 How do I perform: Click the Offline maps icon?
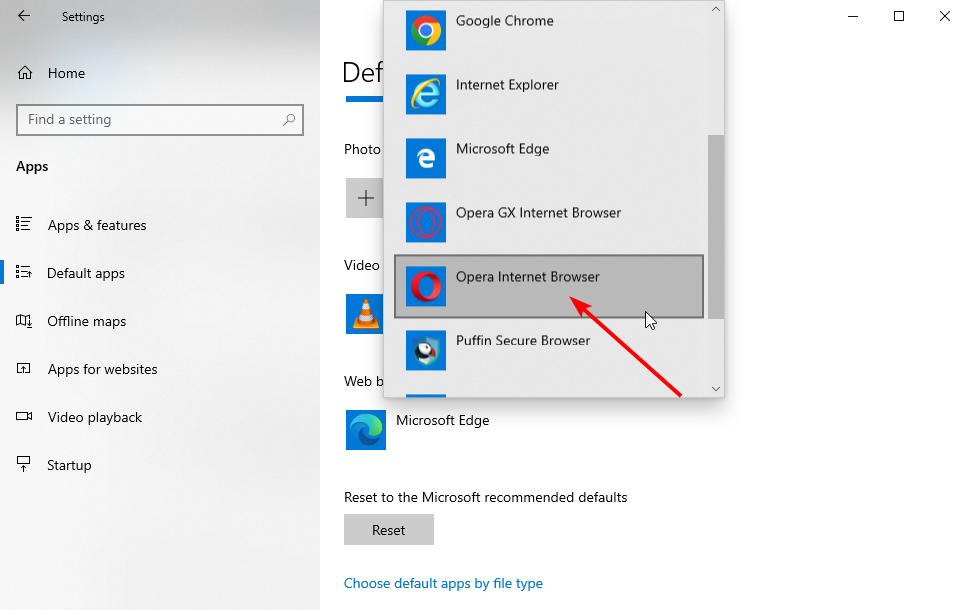(23, 320)
